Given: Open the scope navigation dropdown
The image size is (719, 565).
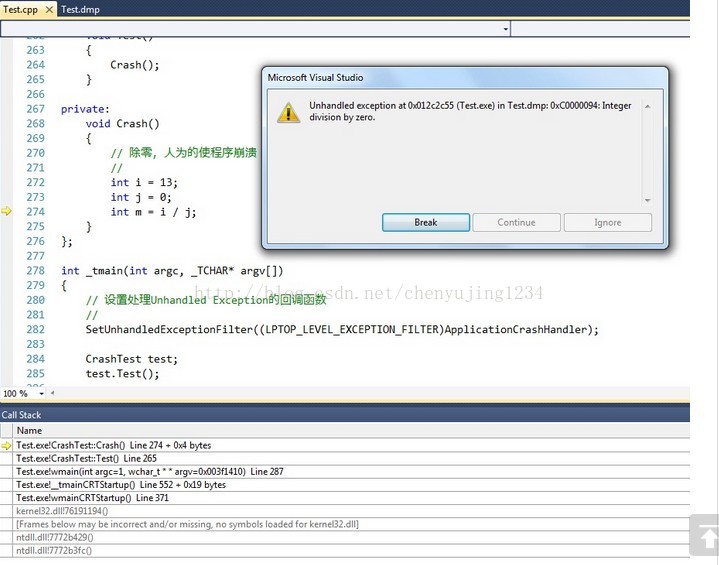Looking at the screenshot, I should pos(505,29).
